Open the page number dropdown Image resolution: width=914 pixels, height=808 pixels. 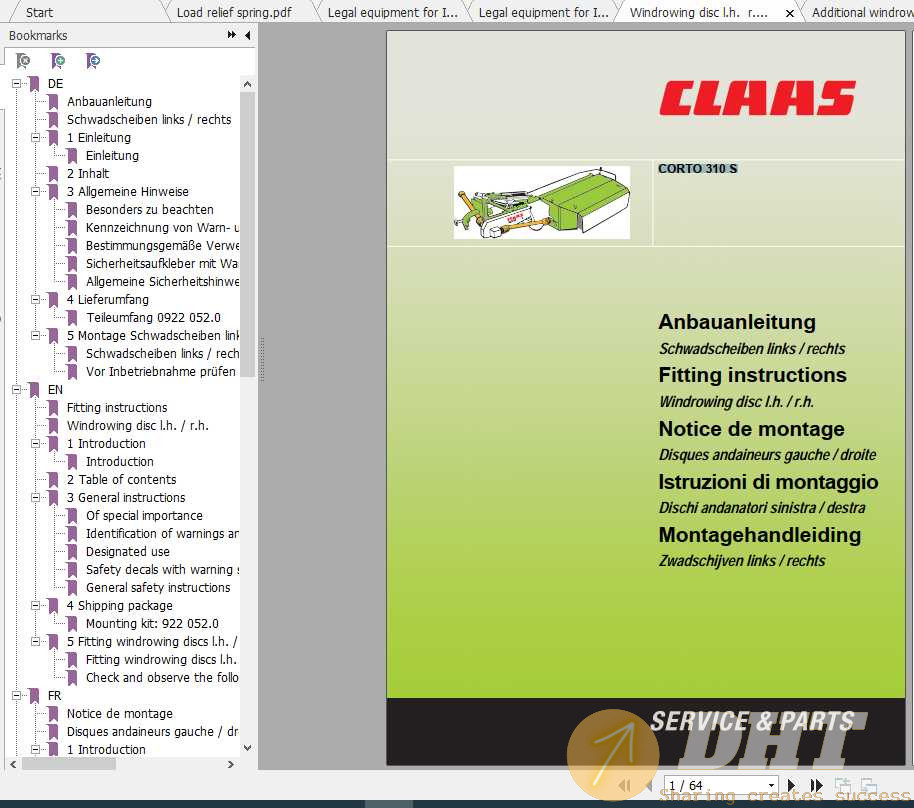click(771, 785)
